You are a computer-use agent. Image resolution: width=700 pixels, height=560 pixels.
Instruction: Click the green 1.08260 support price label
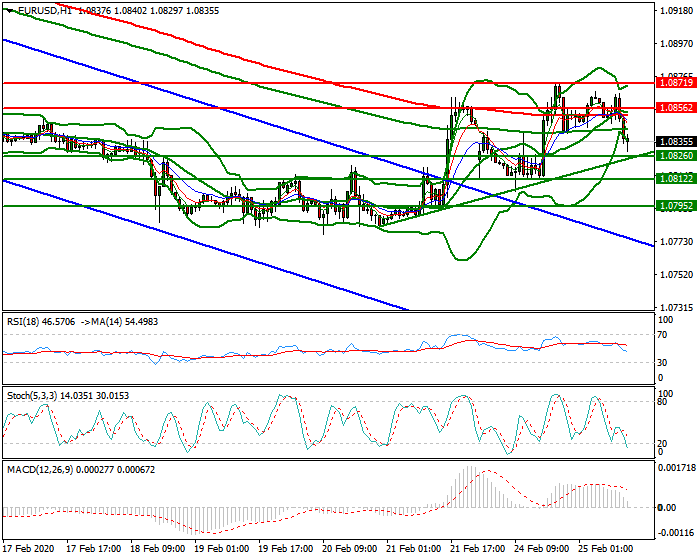point(676,156)
